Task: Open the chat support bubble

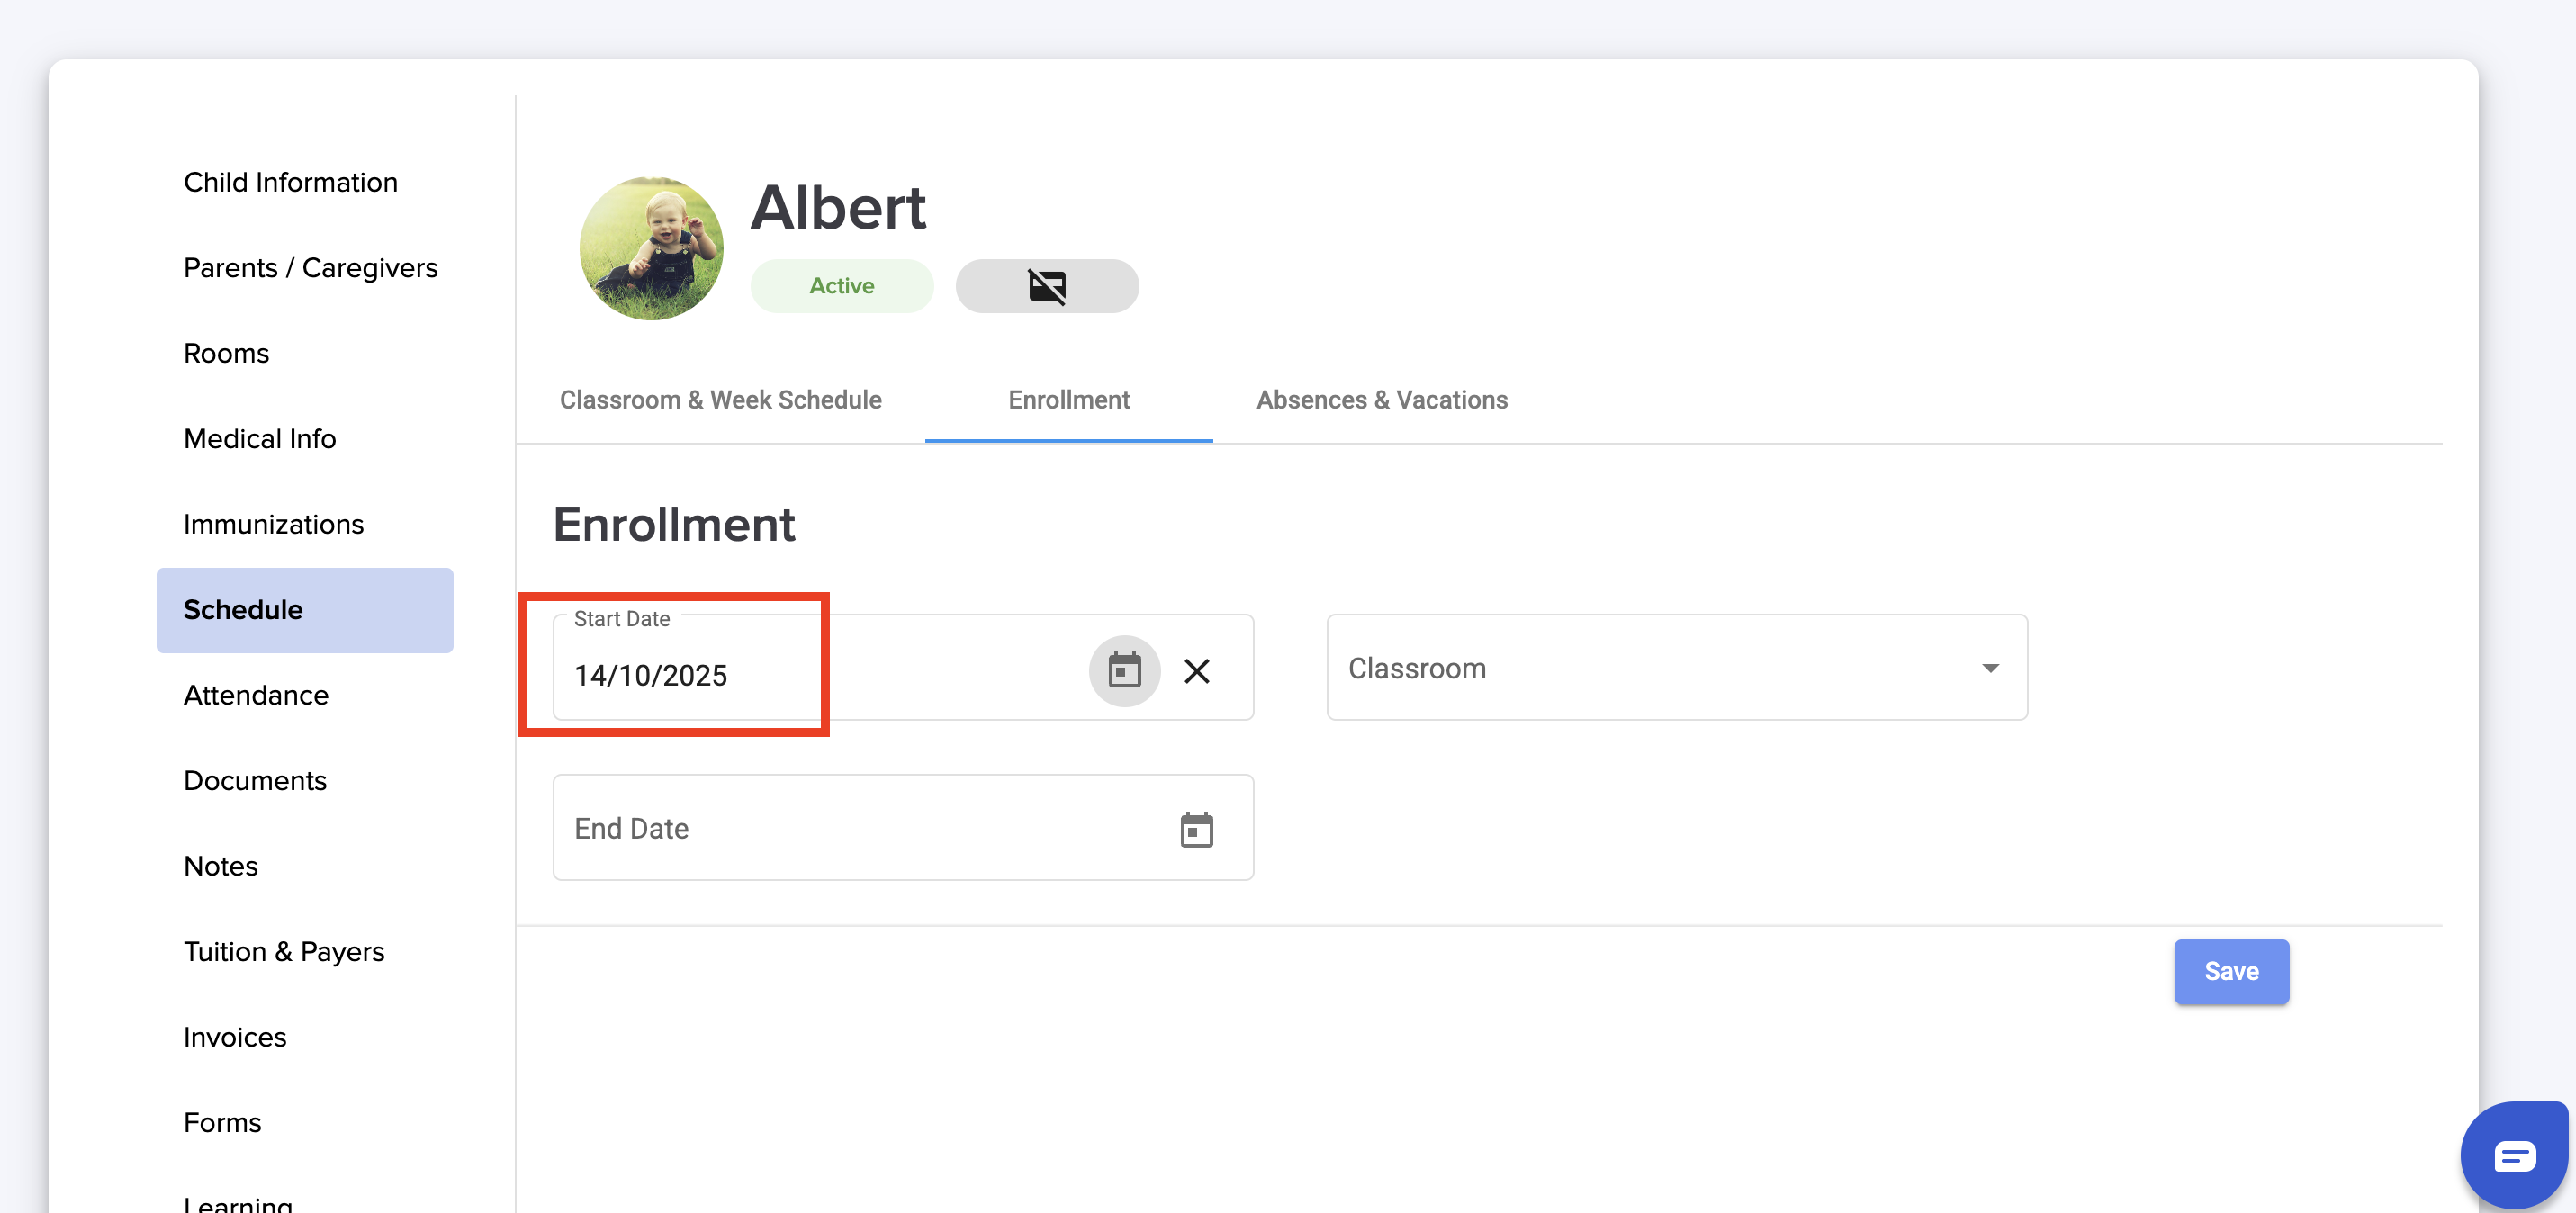Action: pos(2512,1156)
